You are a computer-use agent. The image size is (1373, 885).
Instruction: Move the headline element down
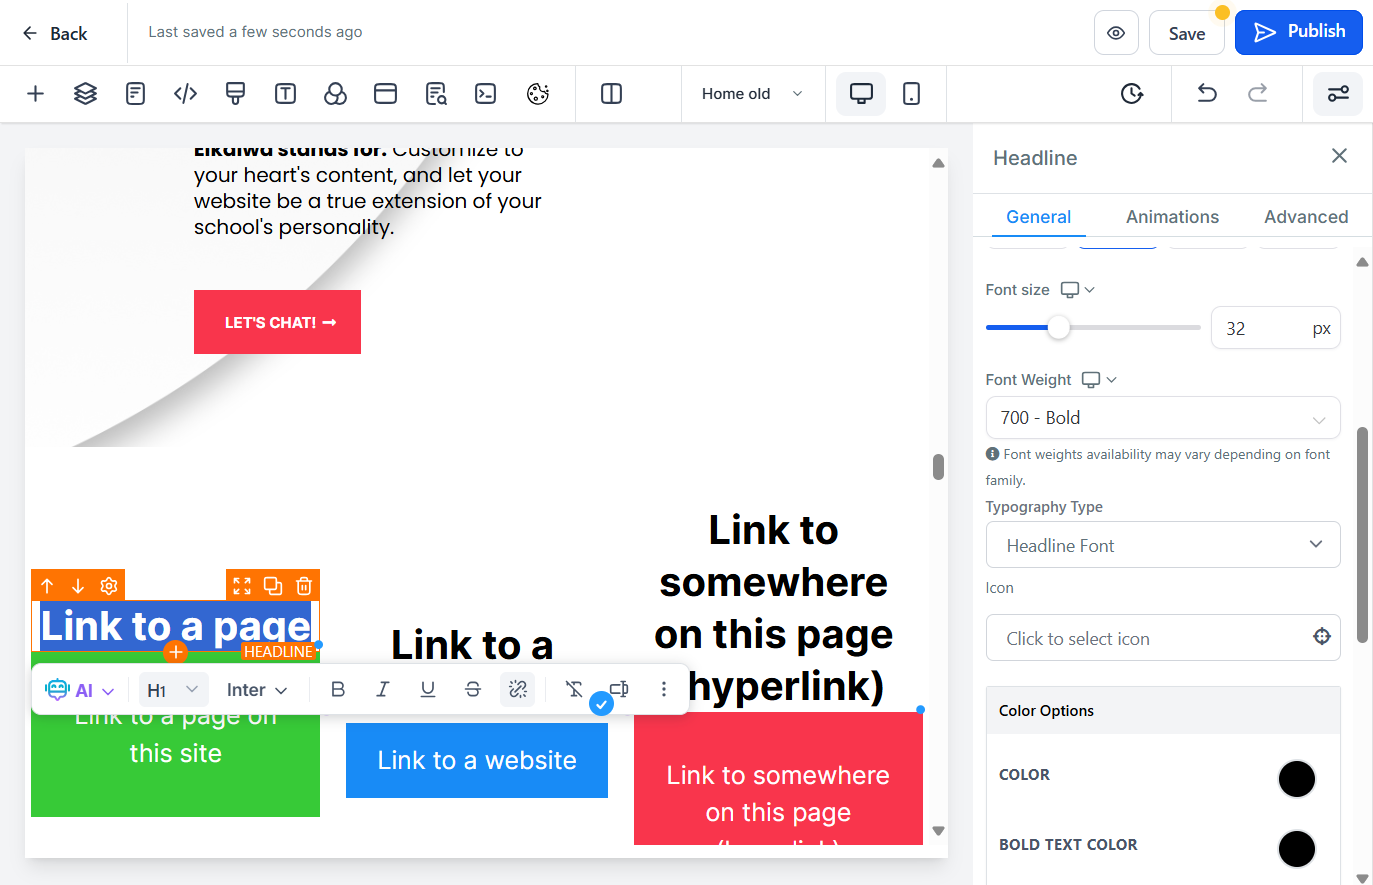(x=78, y=586)
